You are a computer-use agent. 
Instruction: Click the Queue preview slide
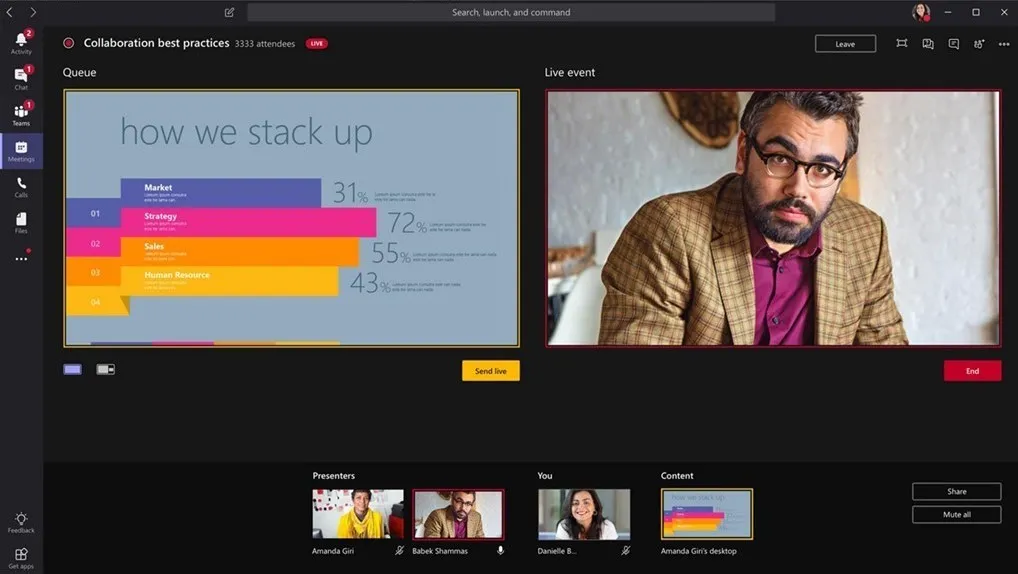[292, 218]
